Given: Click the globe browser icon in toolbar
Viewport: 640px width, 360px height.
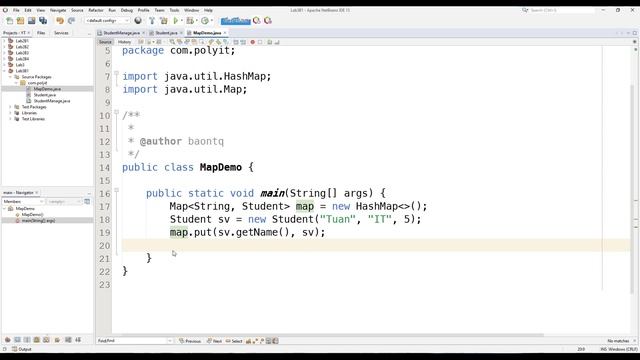Looking at the screenshot, I should [x=138, y=20].
